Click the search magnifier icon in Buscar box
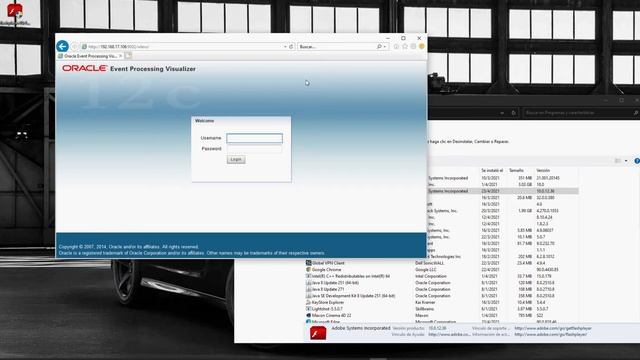Viewport: 640px width, 360px height. click(x=379, y=47)
